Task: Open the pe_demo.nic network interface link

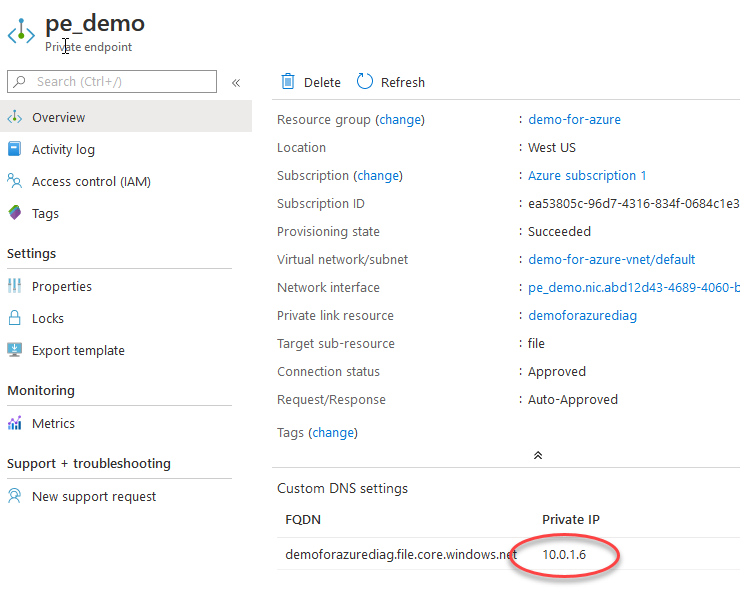Action: click(634, 287)
